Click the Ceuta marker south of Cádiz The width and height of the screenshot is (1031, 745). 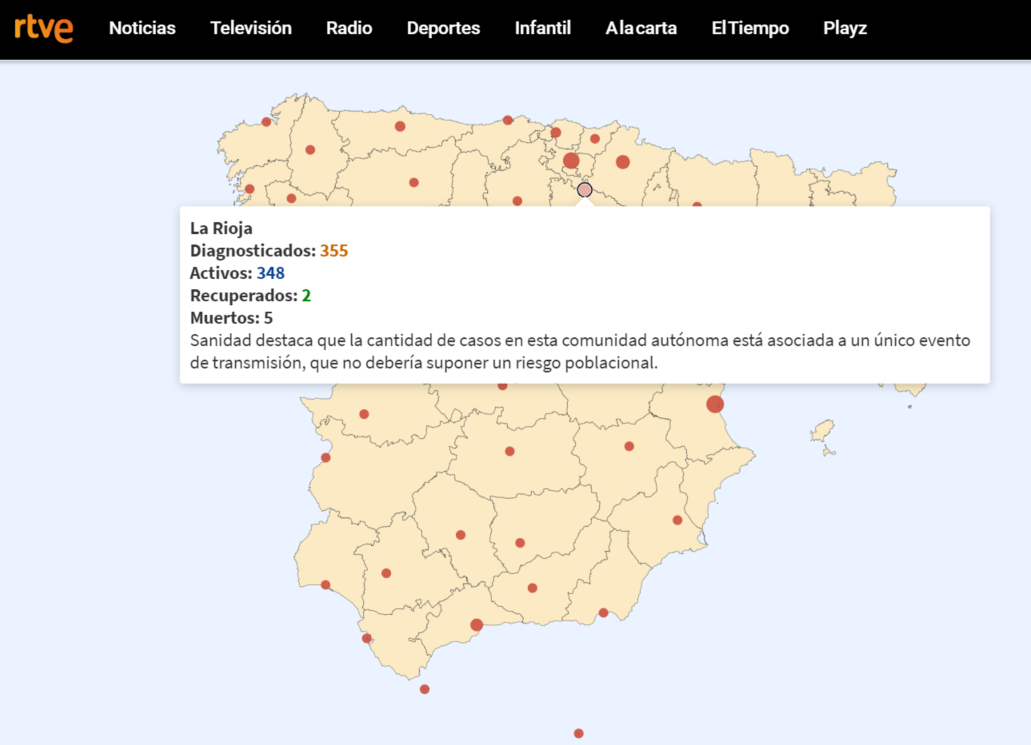pyautogui.click(x=425, y=689)
